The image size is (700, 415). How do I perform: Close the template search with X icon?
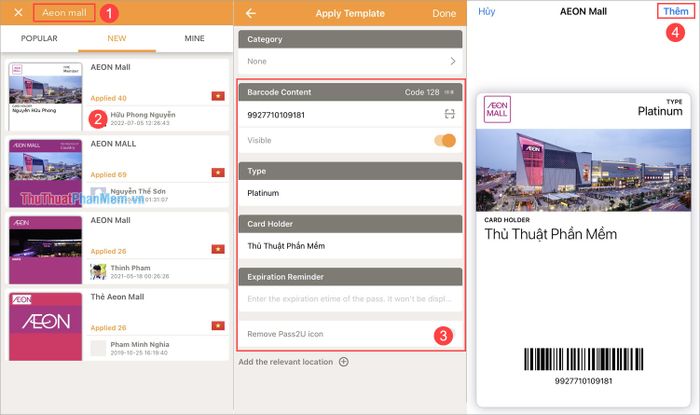coord(18,12)
